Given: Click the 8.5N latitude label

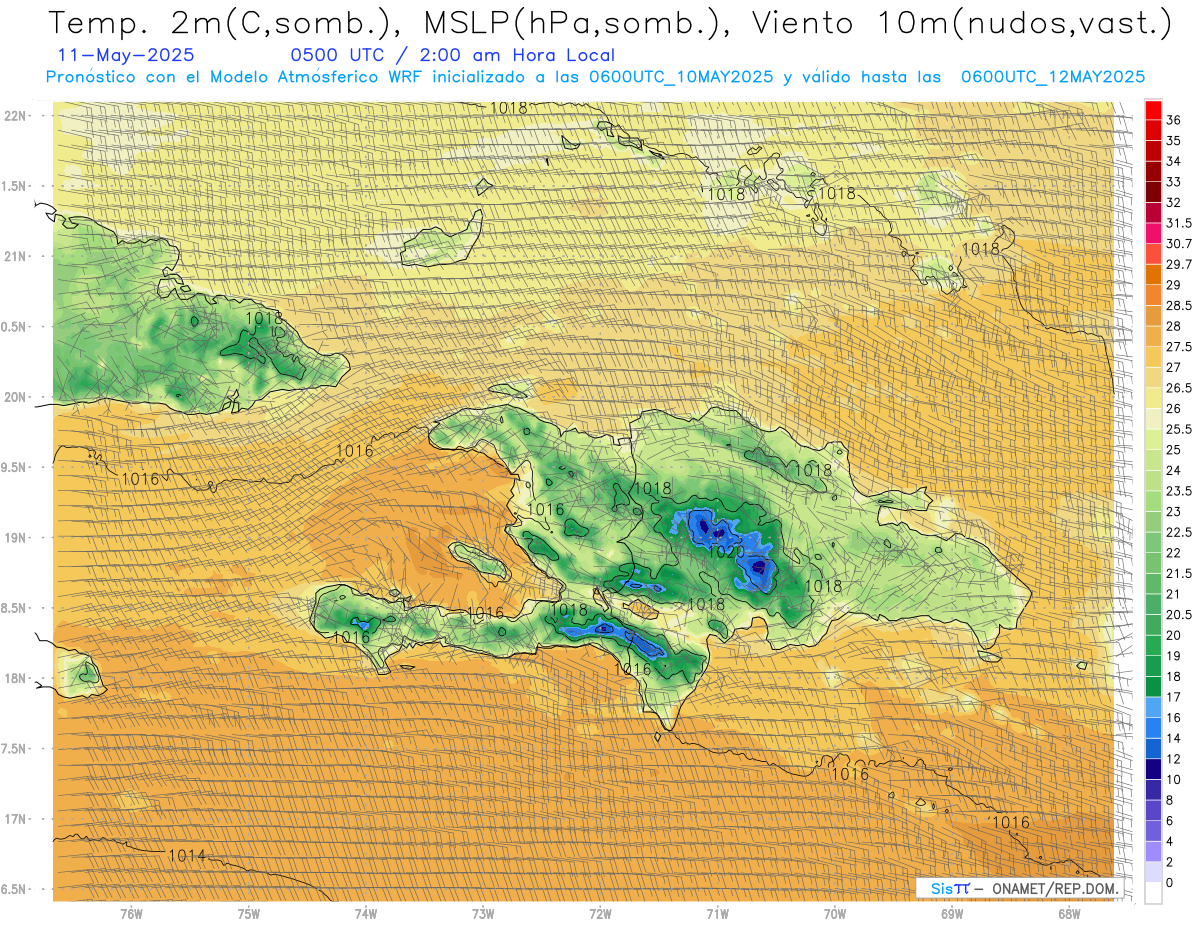Looking at the screenshot, I should coord(15,608).
